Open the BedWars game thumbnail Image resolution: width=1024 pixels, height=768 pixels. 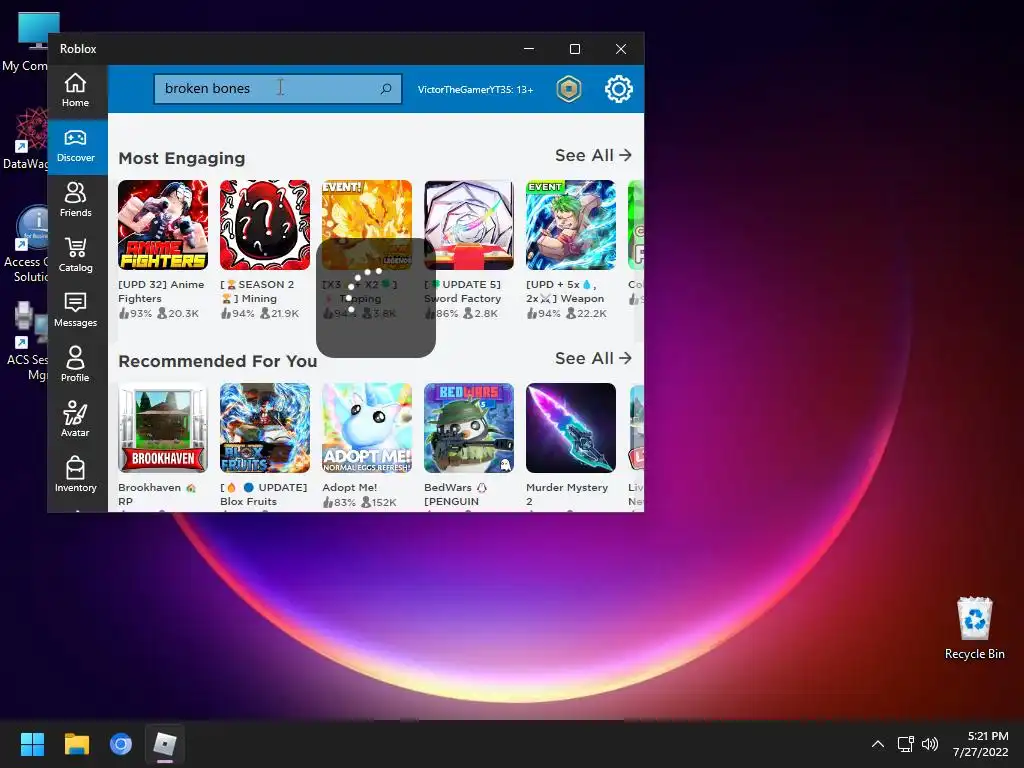469,428
